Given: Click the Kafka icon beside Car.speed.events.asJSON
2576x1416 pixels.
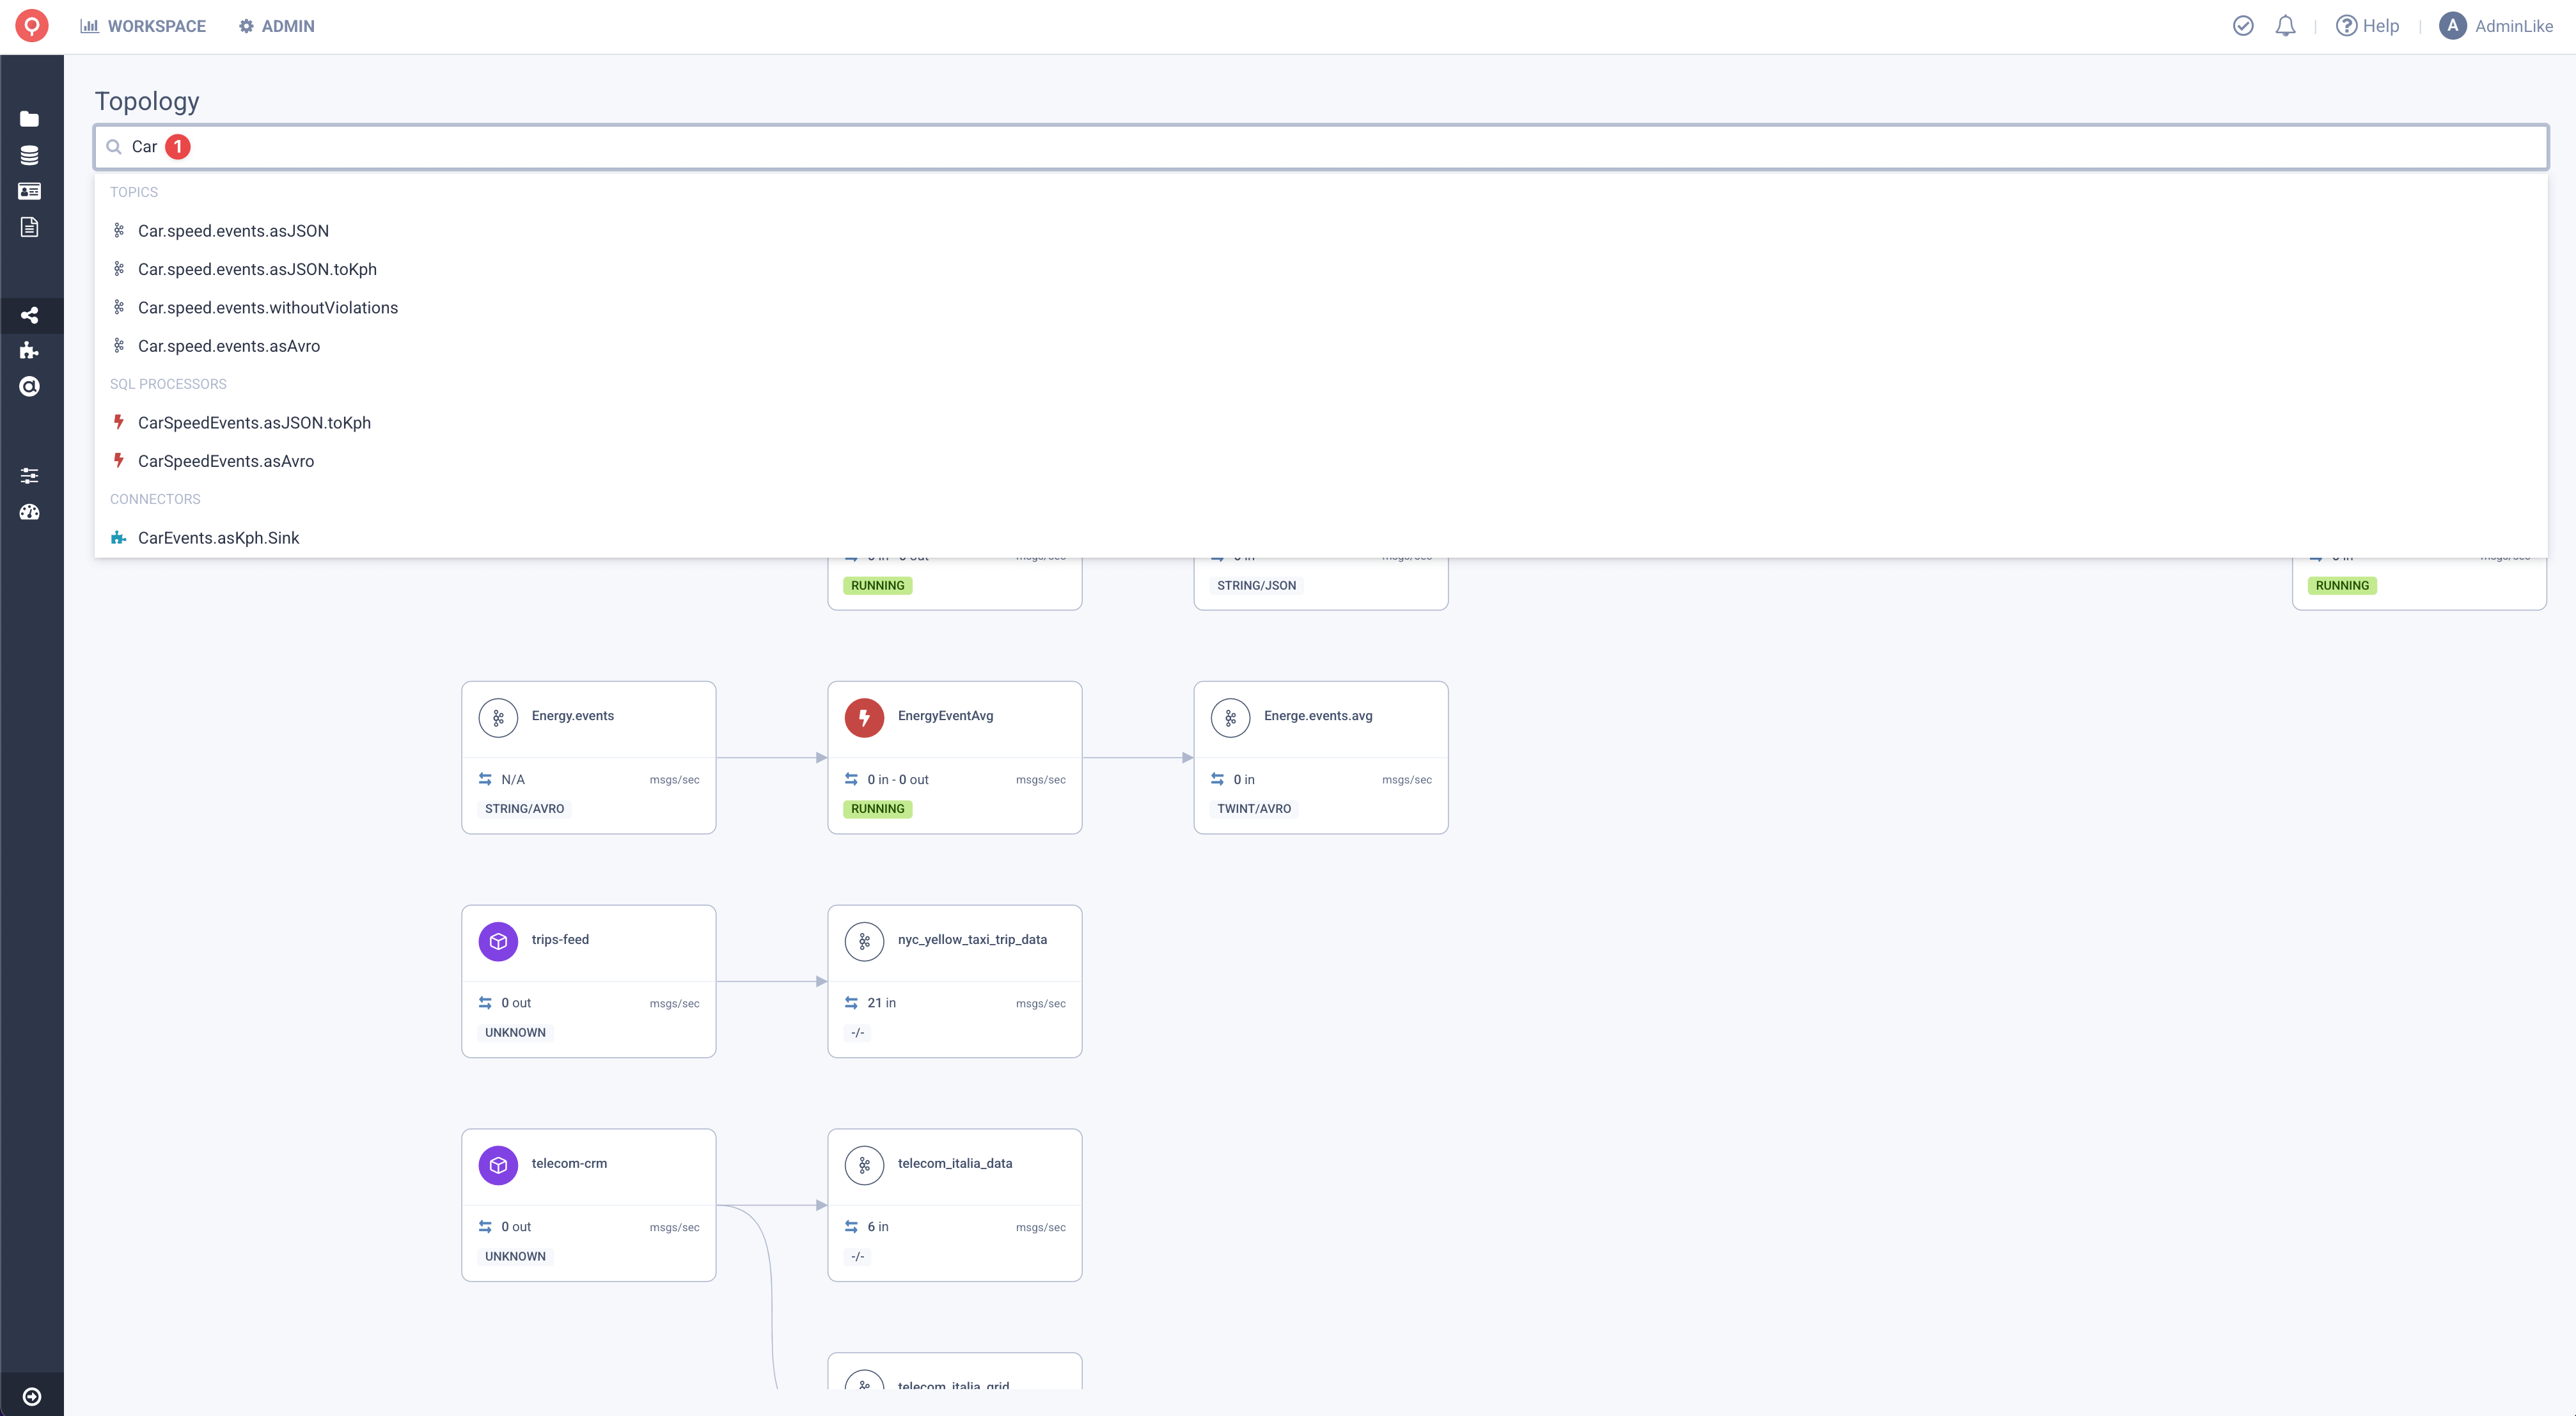Looking at the screenshot, I should coord(119,231).
